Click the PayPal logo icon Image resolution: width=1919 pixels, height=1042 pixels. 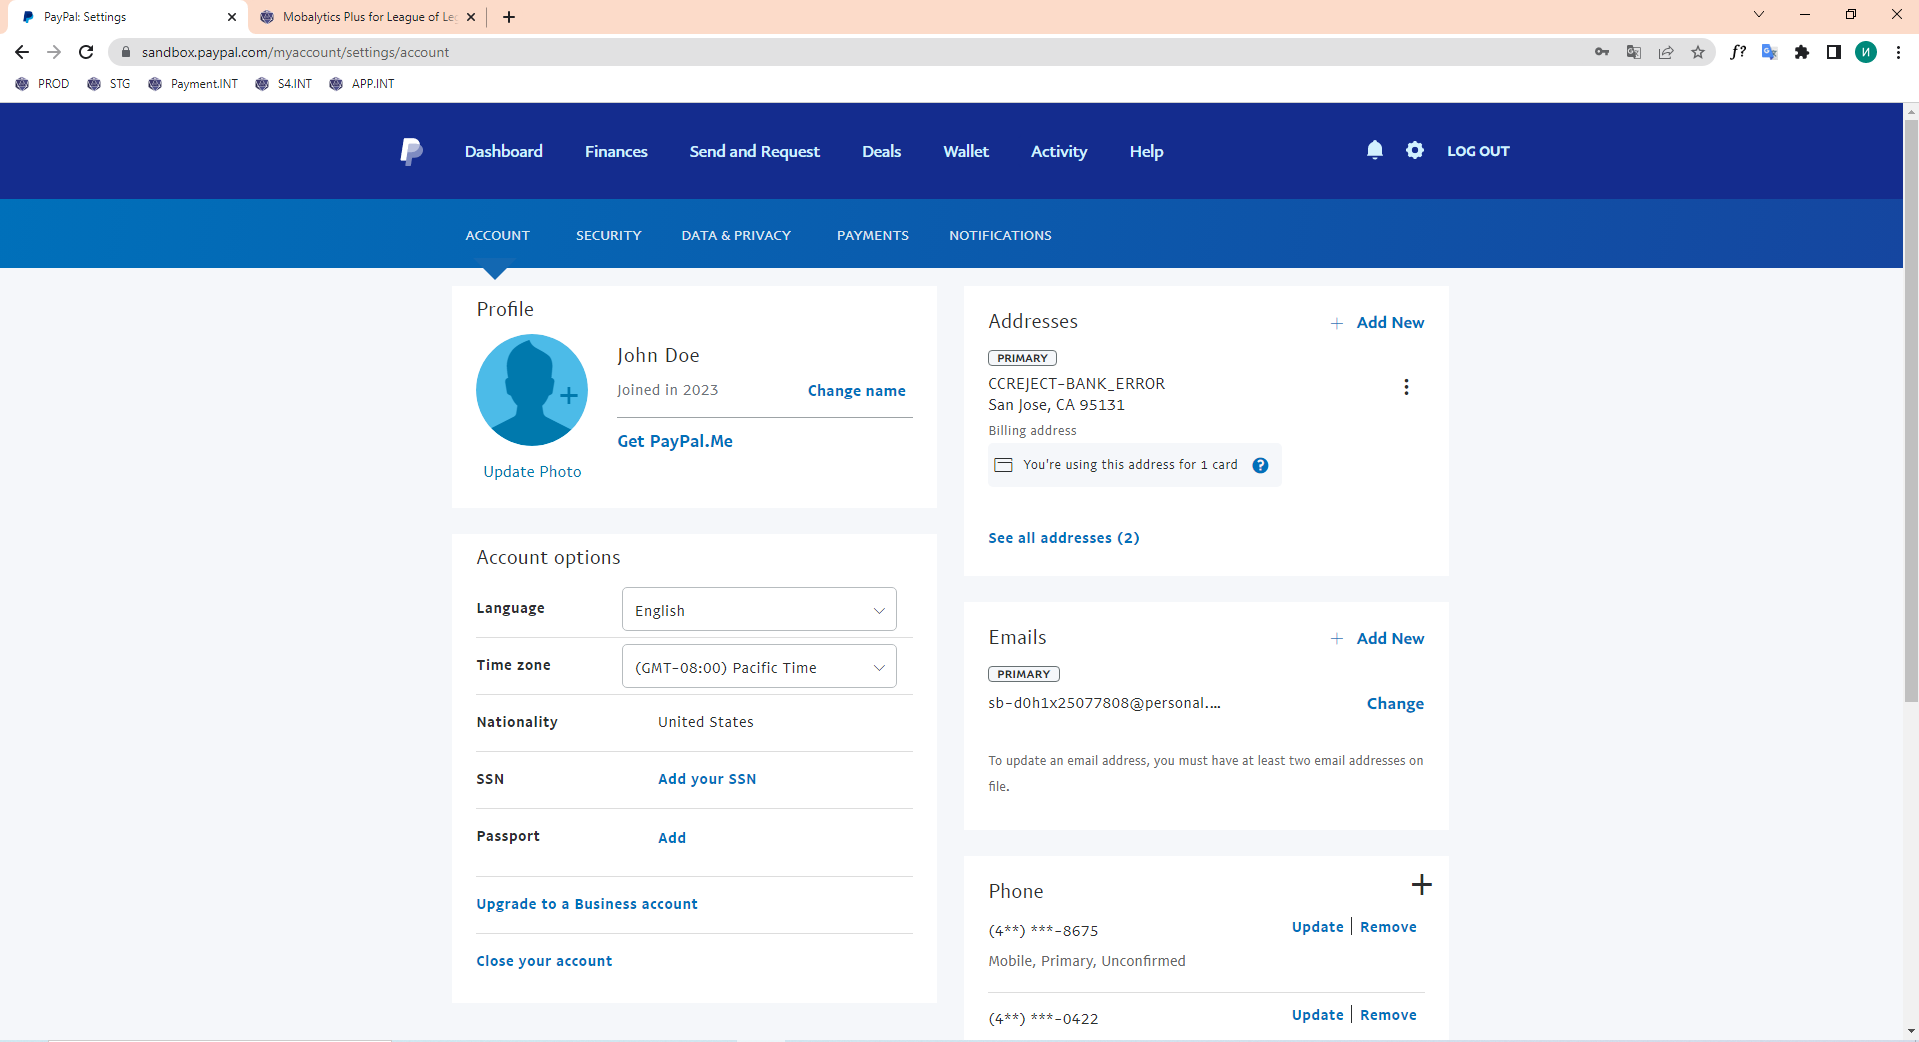(x=411, y=151)
